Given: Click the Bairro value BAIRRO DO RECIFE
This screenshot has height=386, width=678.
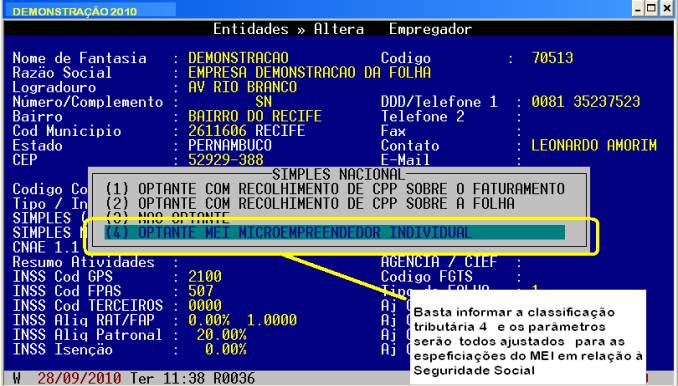Looking at the screenshot, I should click(255, 116).
